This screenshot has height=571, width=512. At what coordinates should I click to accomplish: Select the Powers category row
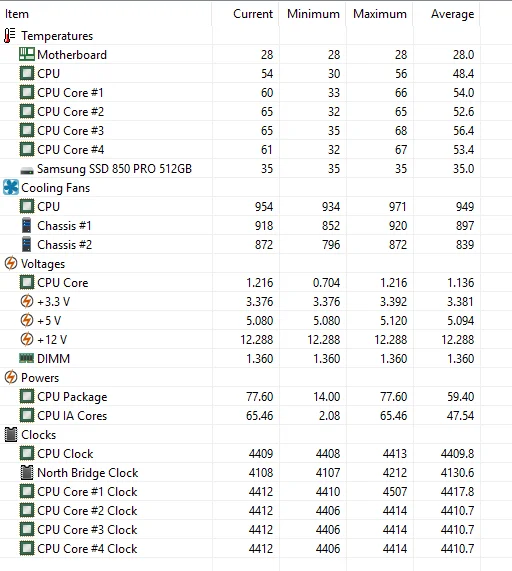point(240,377)
